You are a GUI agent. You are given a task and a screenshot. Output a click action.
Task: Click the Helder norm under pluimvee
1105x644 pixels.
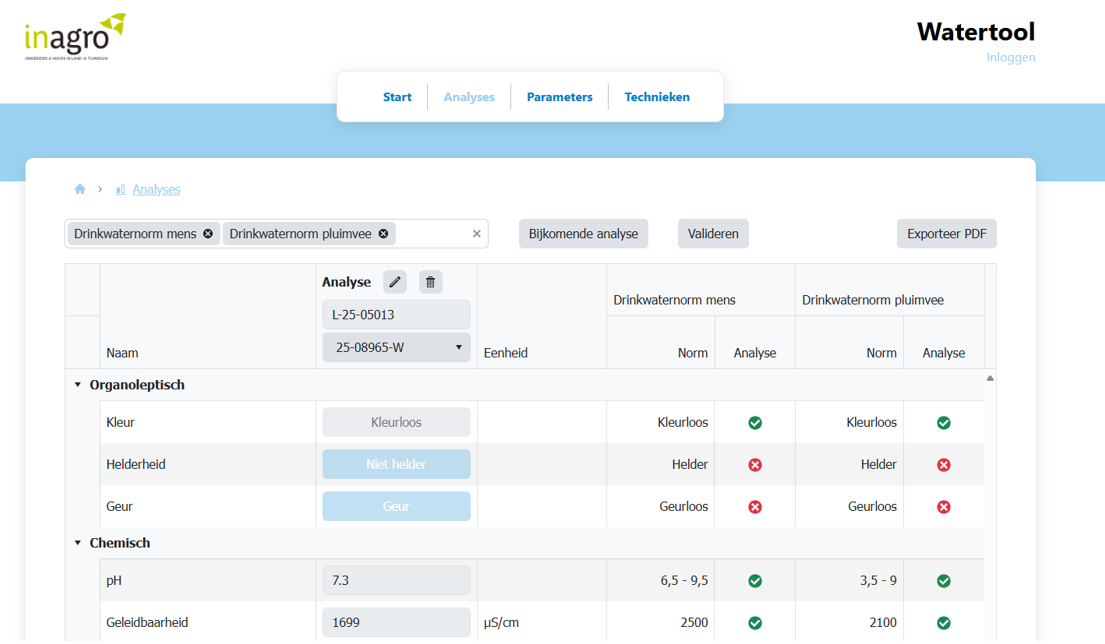pyautogui.click(x=879, y=464)
